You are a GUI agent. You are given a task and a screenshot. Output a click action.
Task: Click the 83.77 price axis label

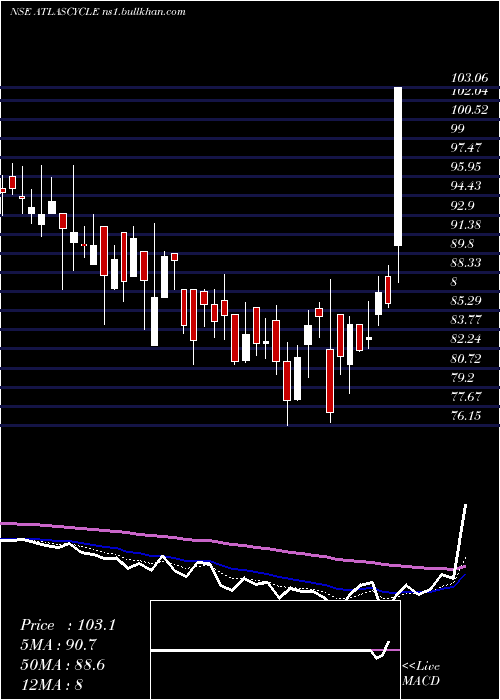467,320
